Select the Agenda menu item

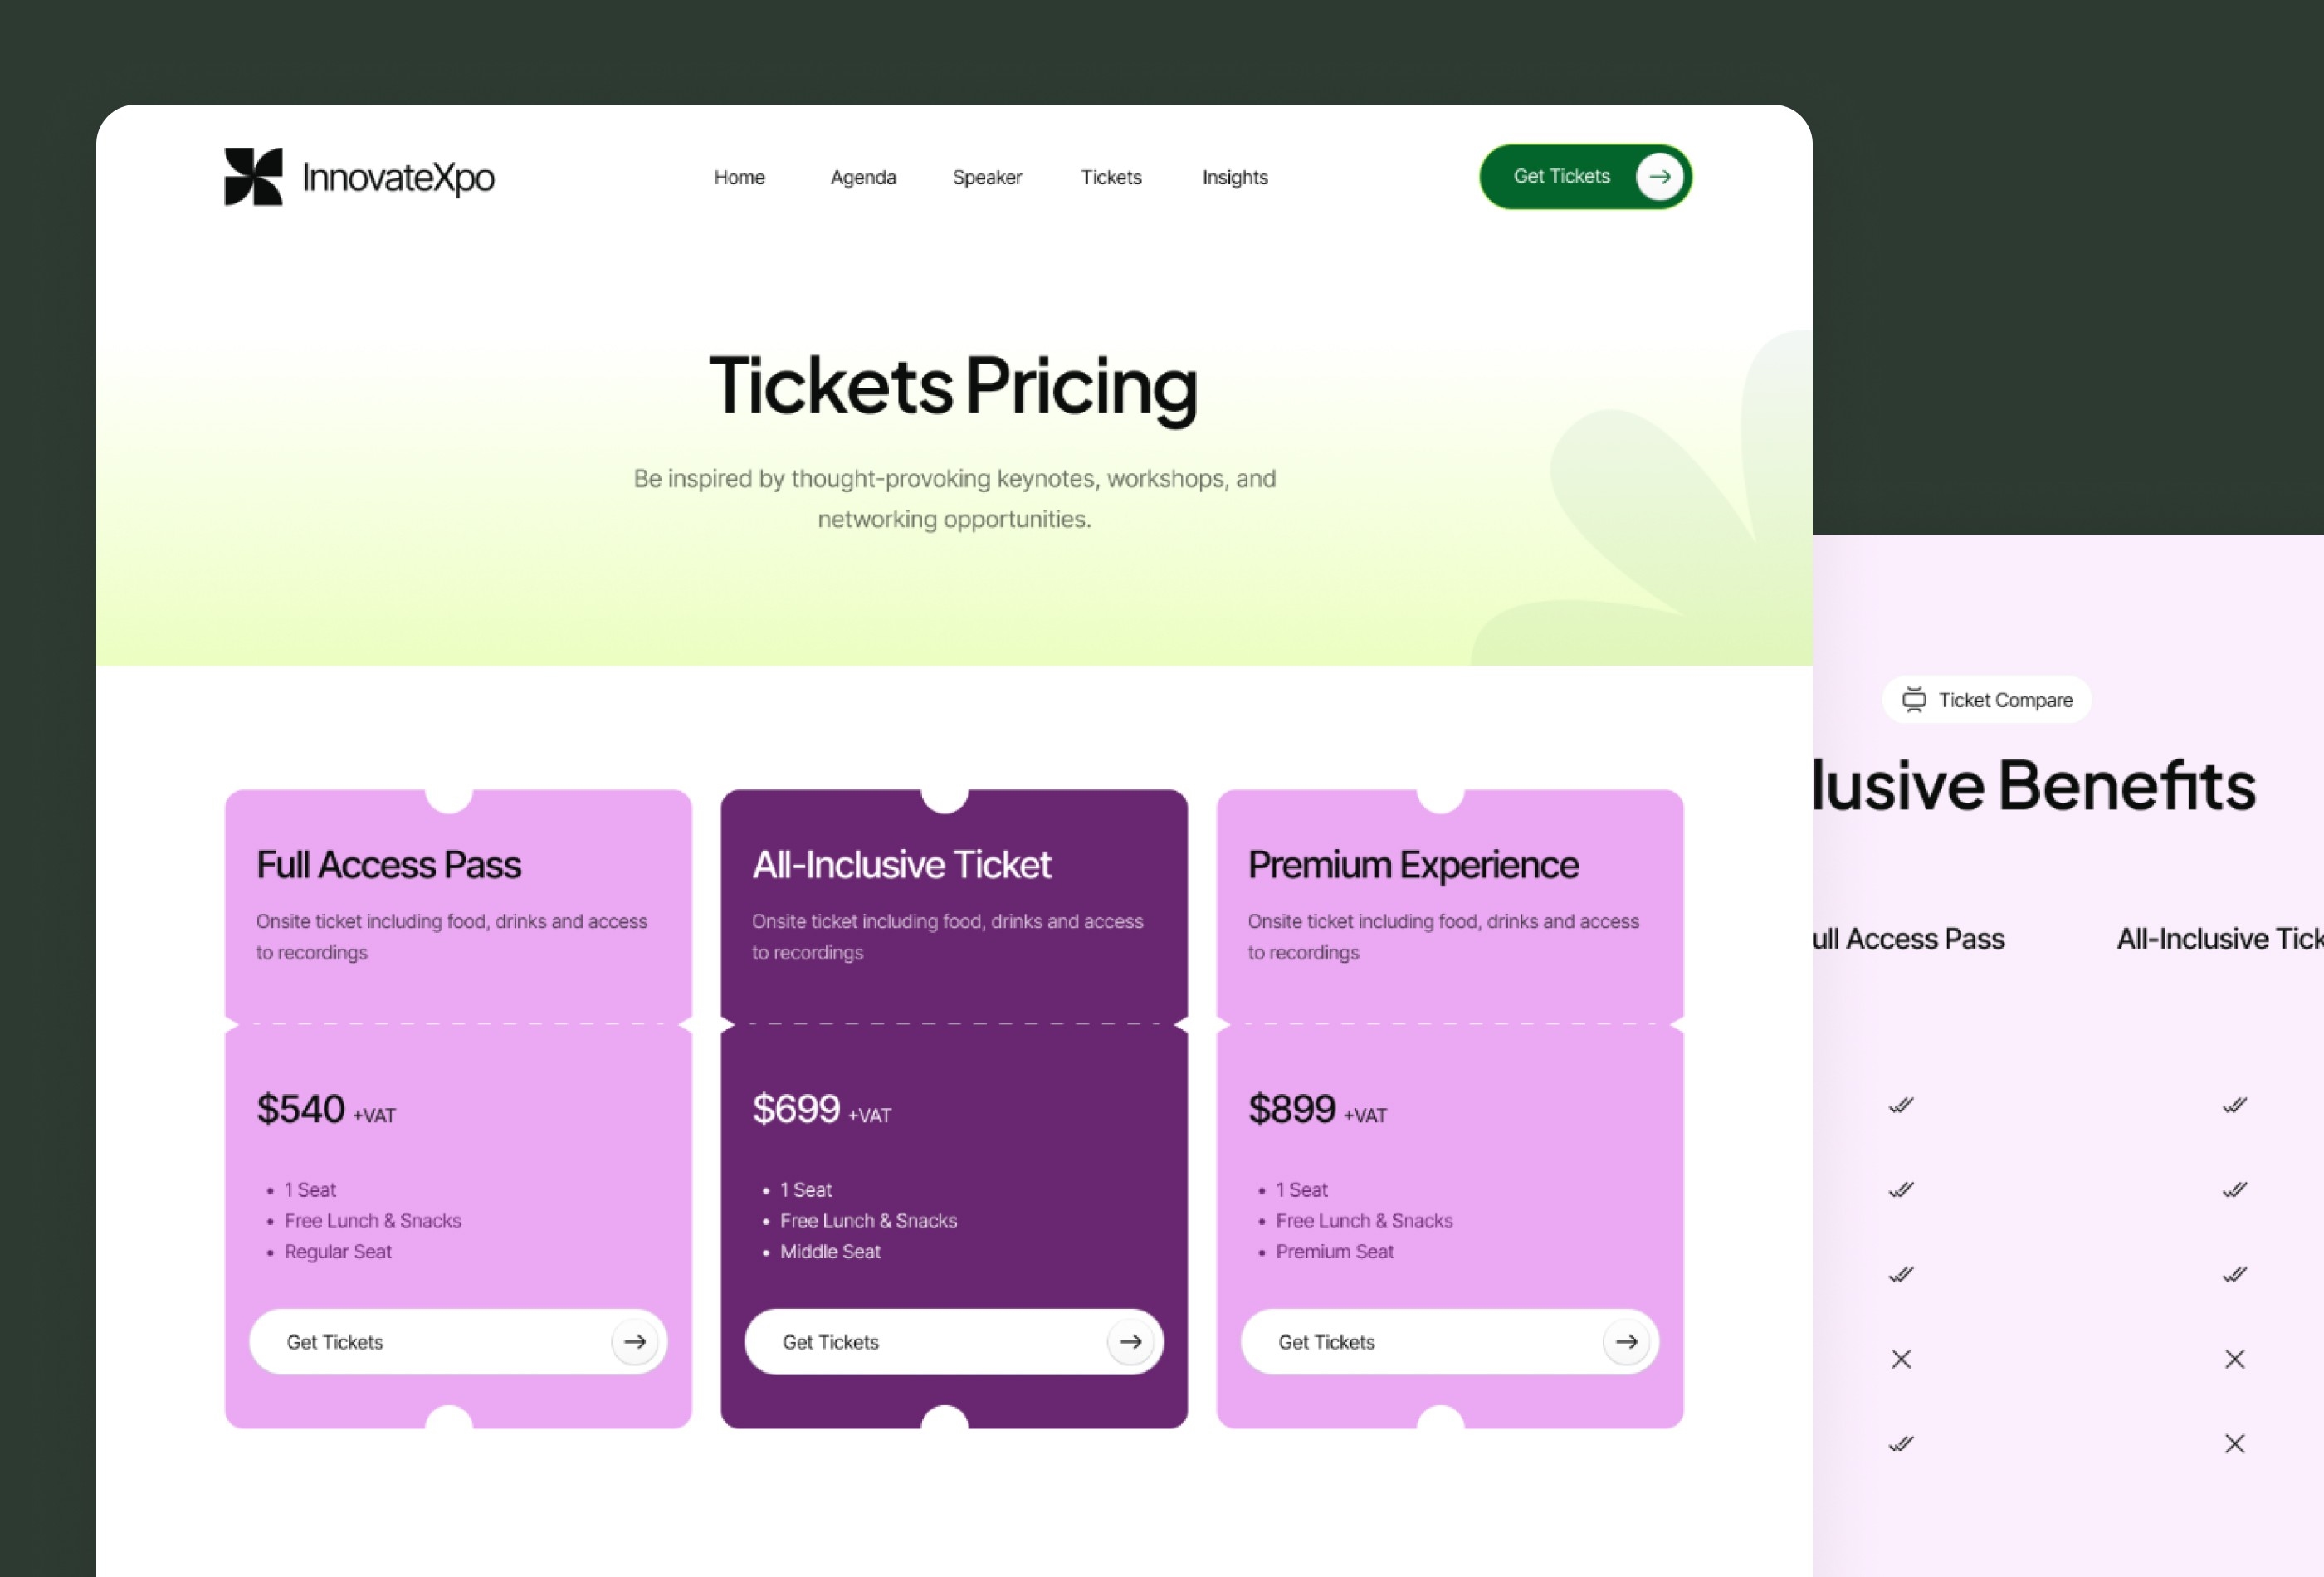(864, 176)
